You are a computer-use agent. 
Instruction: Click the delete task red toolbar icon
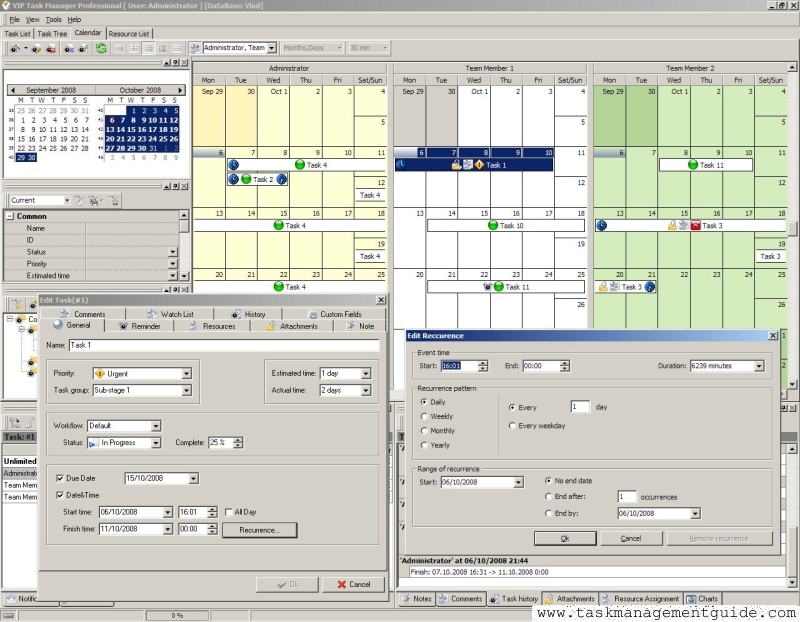click(x=51, y=48)
